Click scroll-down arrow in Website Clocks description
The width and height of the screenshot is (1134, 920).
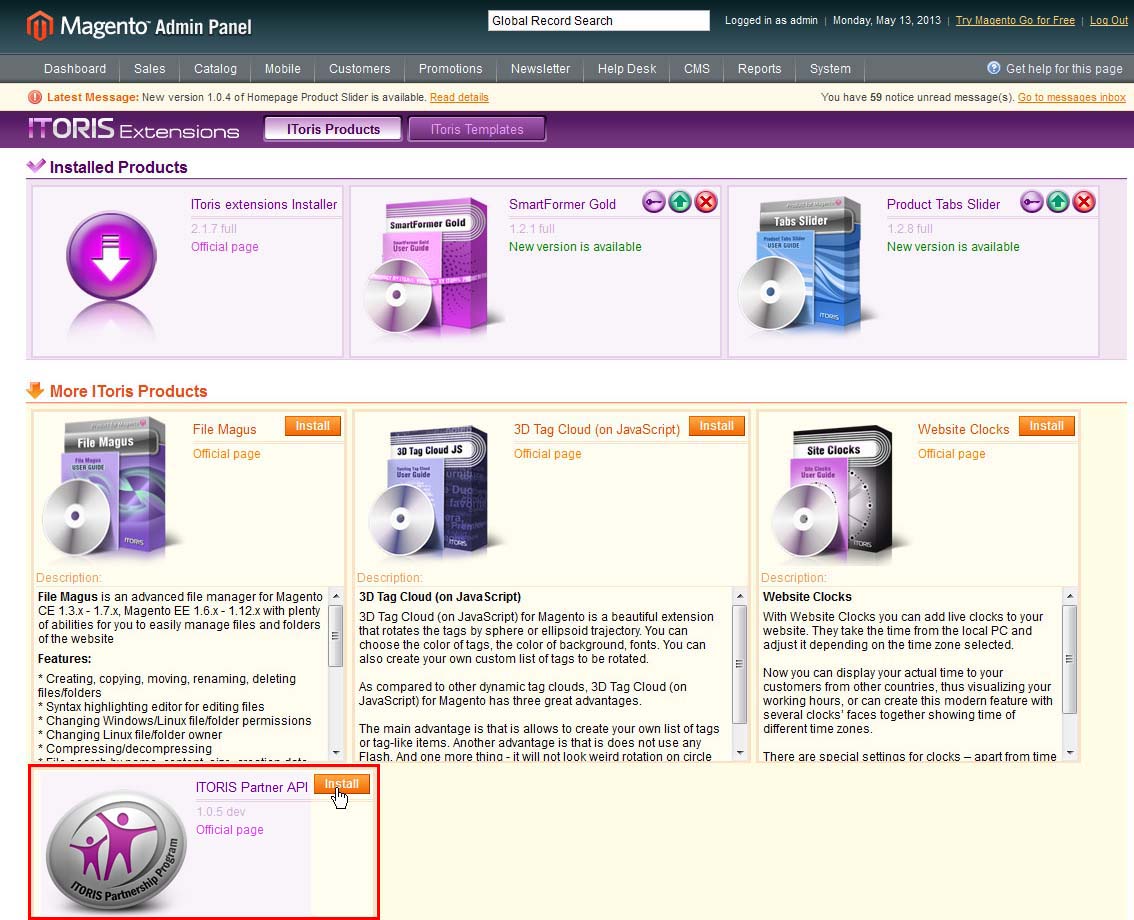click(1070, 752)
